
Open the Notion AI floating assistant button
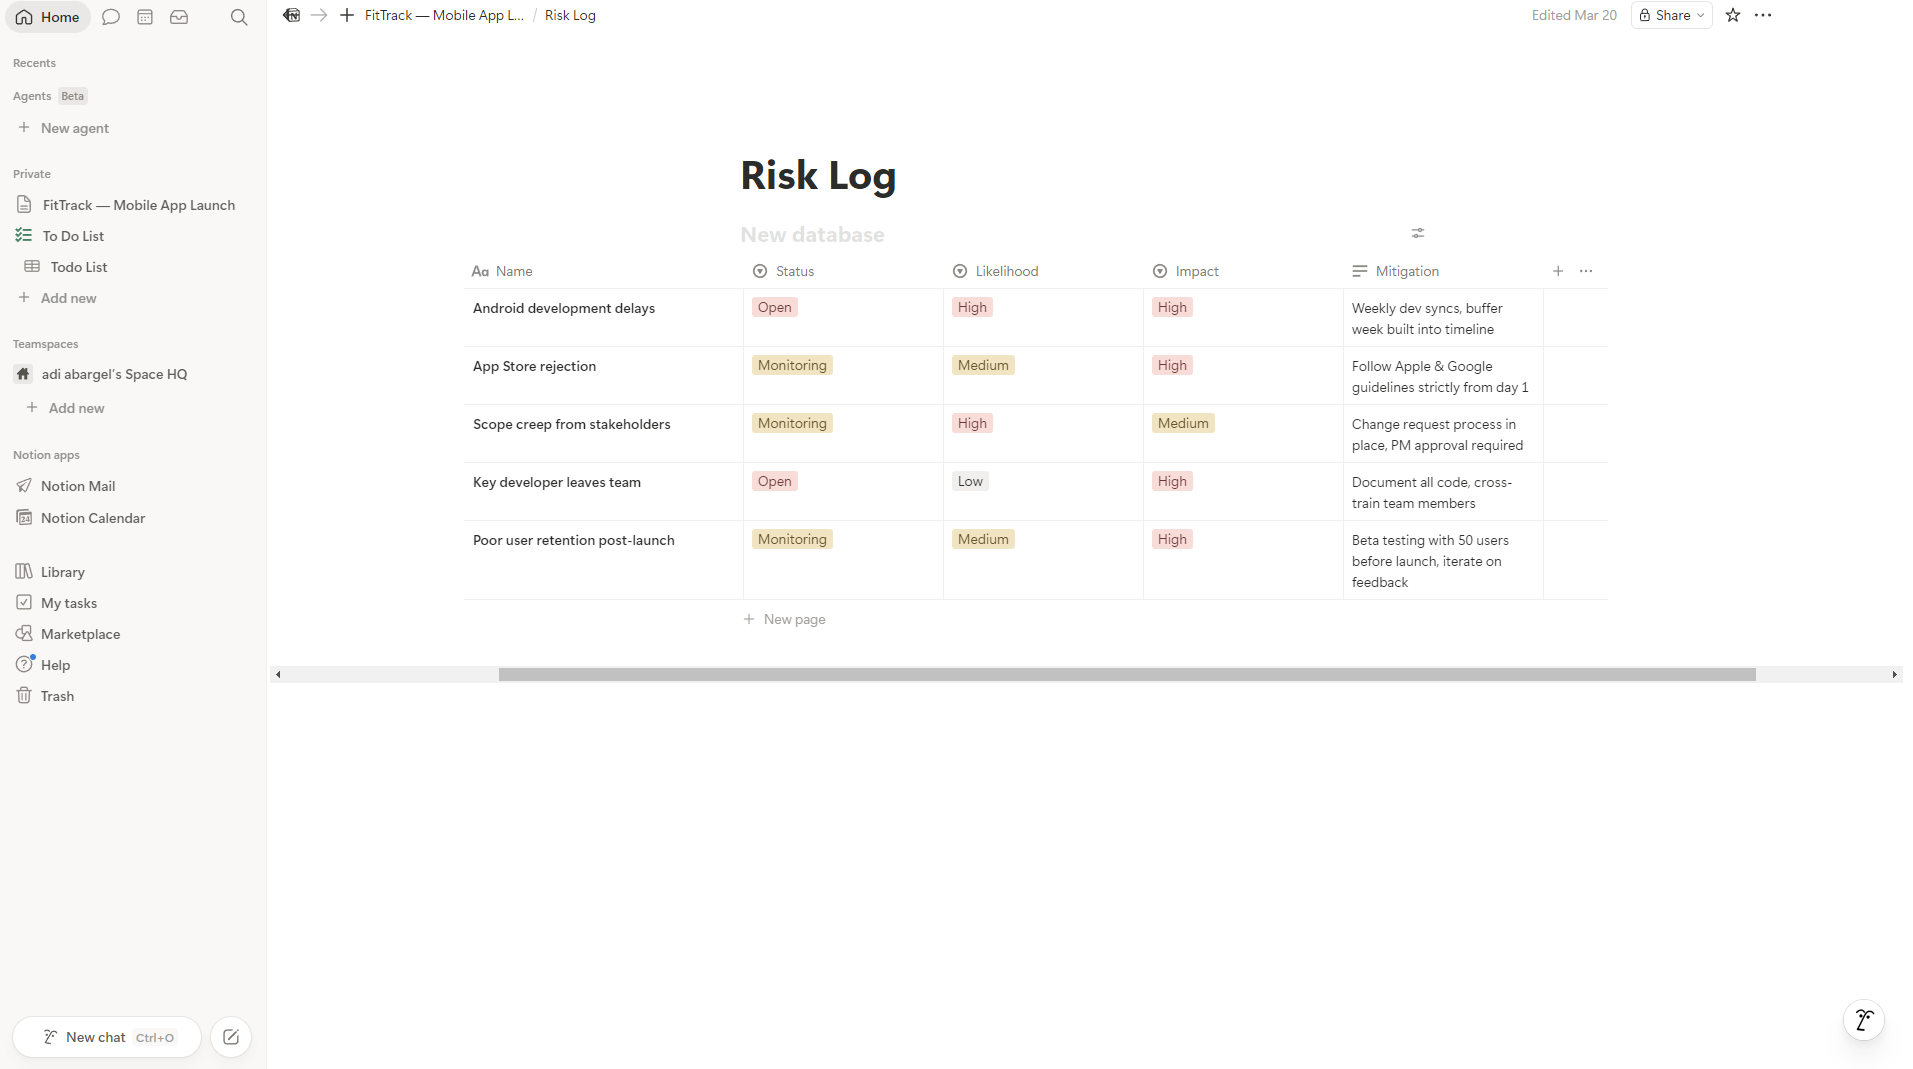pyautogui.click(x=1863, y=1020)
